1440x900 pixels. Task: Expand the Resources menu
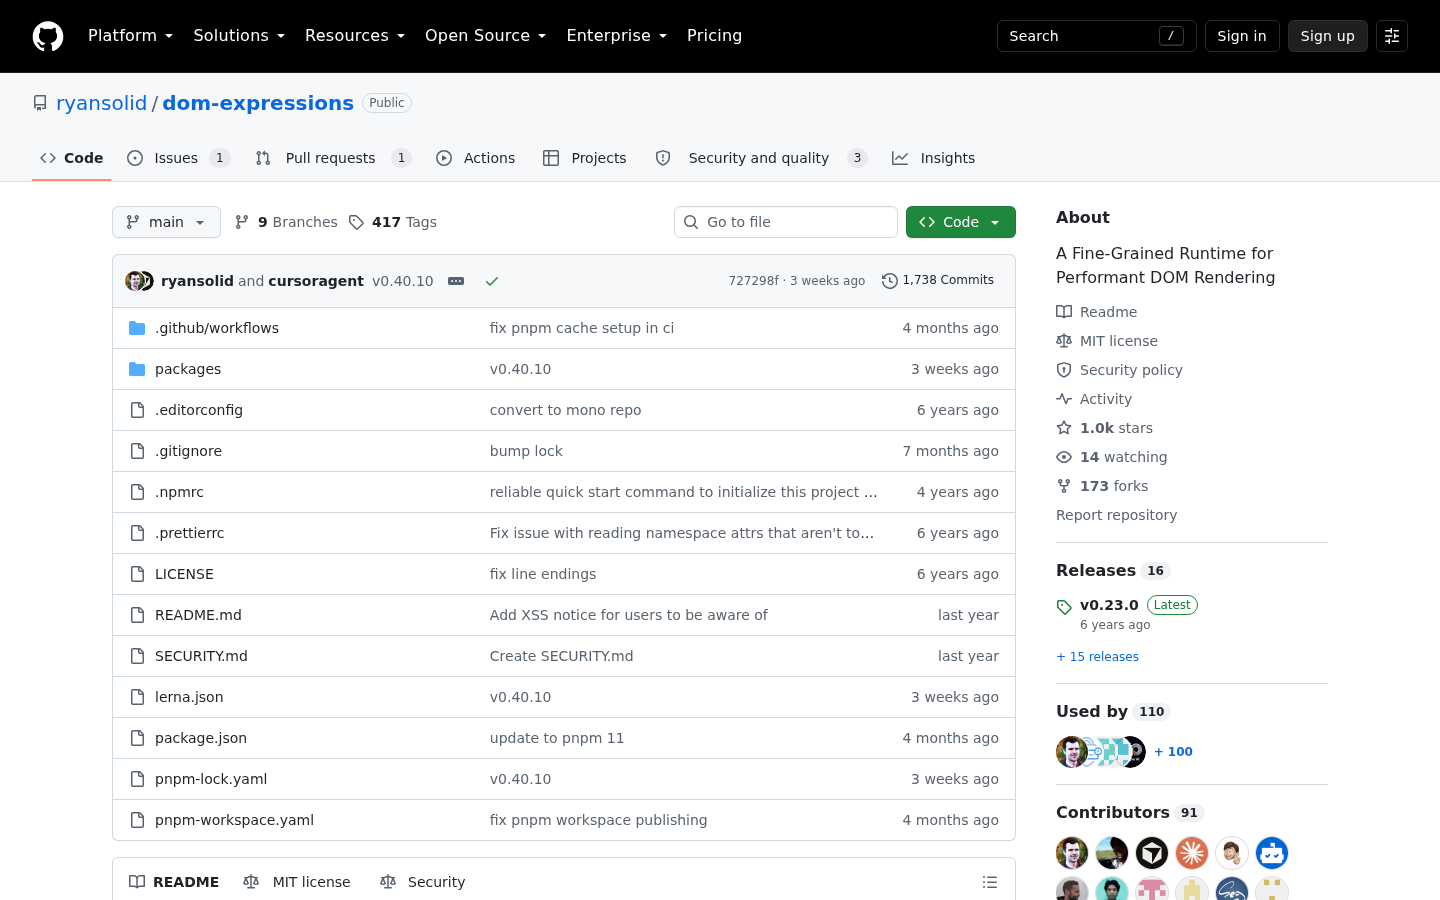click(355, 36)
